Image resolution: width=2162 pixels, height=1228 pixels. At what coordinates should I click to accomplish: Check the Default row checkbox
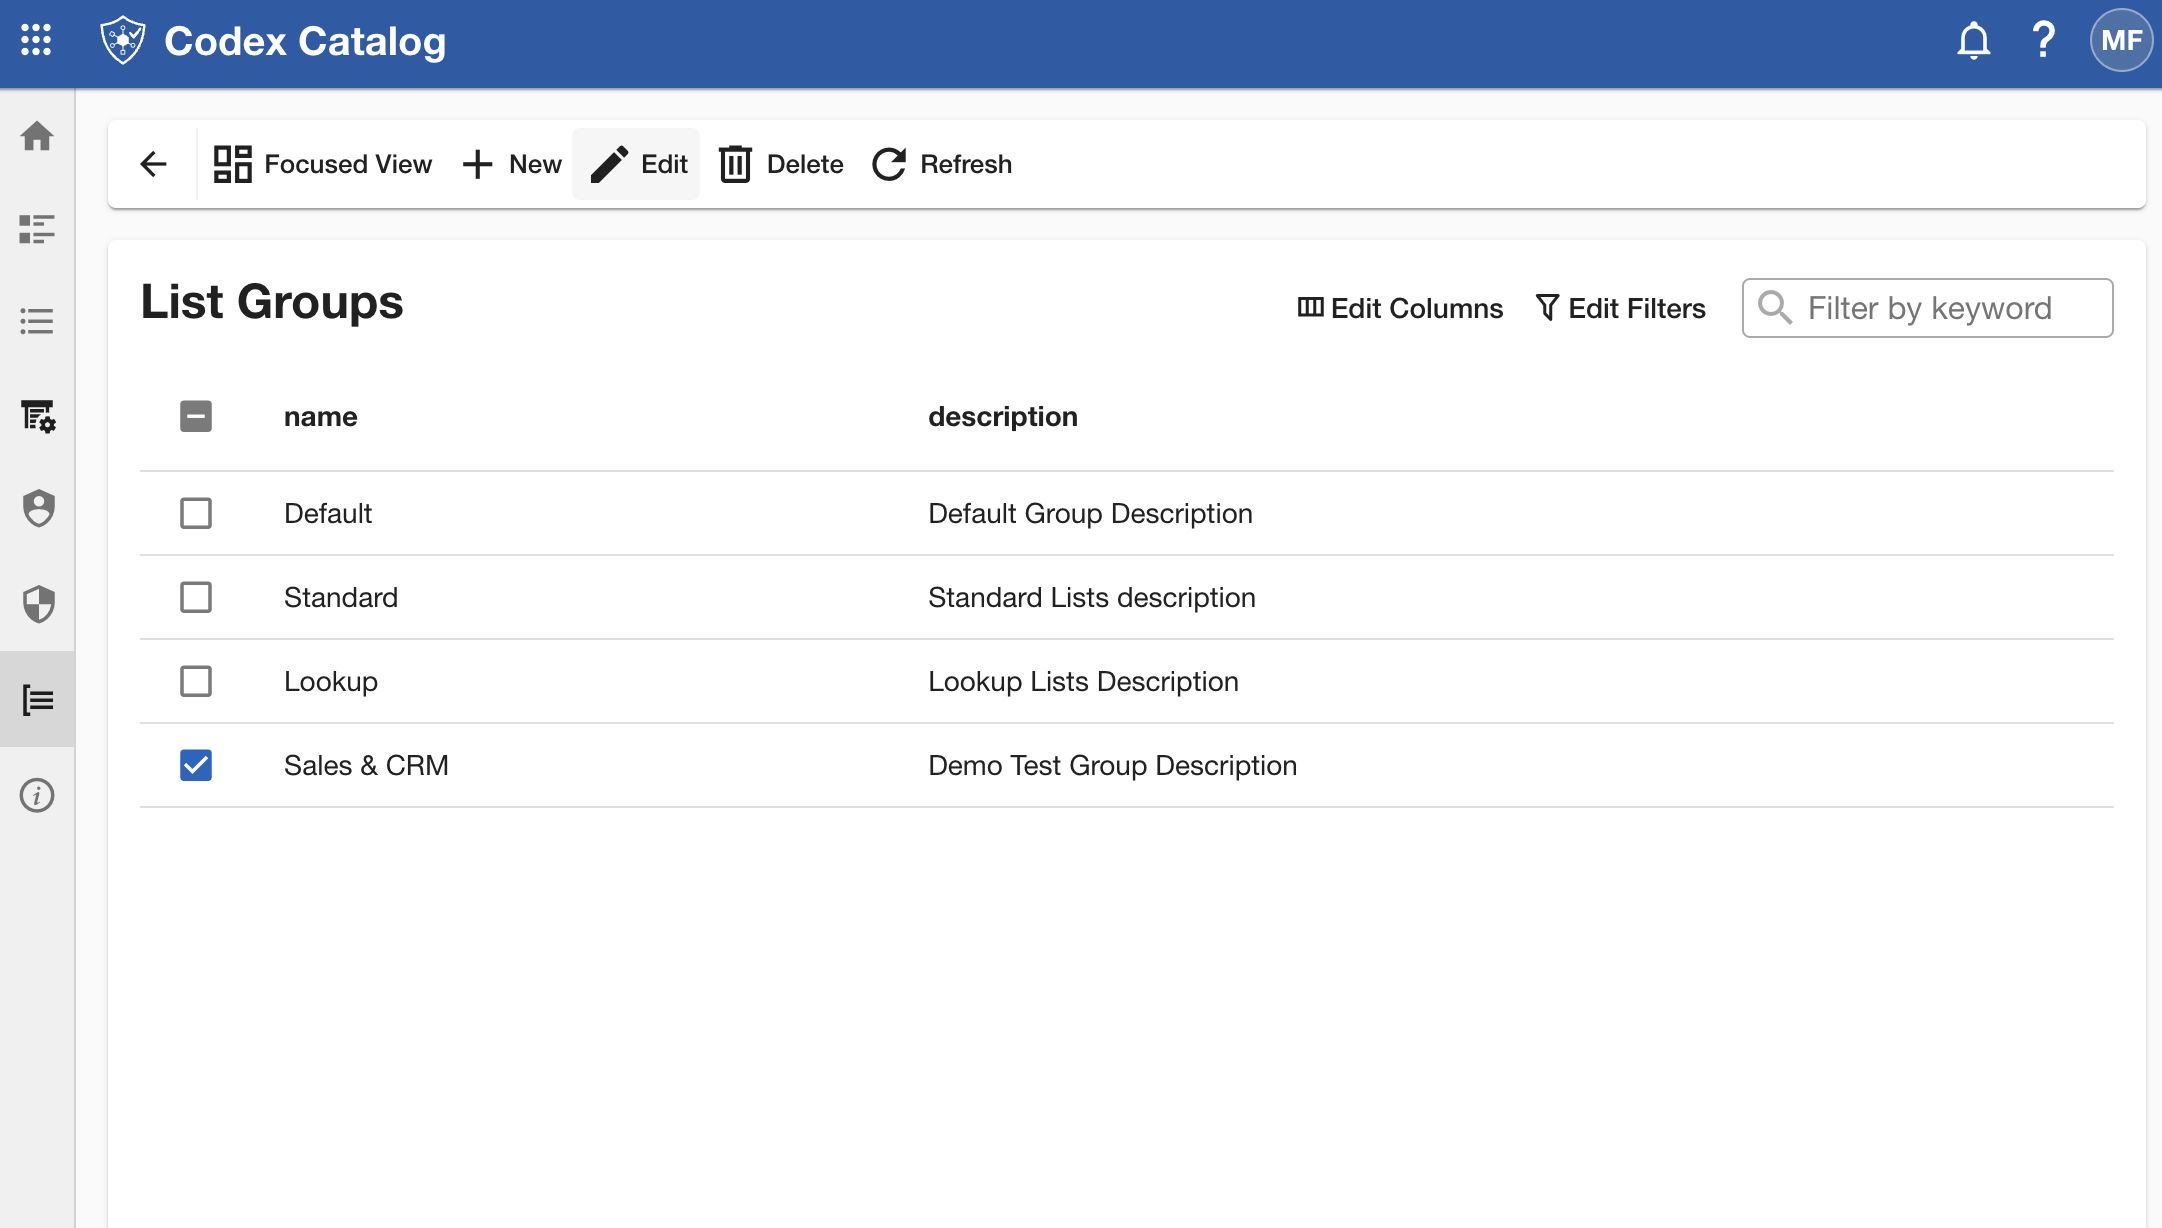(x=196, y=513)
